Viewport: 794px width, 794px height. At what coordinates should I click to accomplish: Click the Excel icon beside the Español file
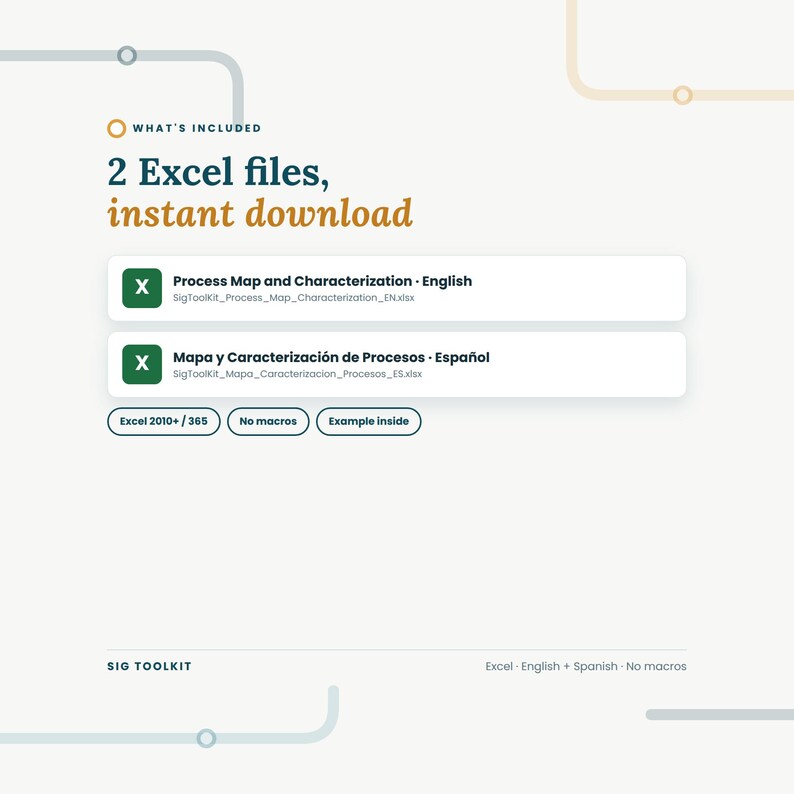tap(142, 364)
